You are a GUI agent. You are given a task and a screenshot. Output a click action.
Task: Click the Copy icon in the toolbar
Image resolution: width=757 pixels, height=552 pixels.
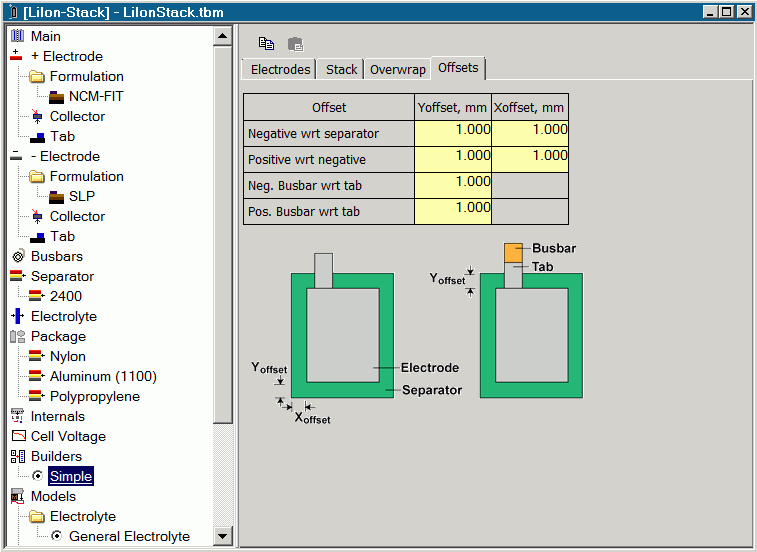tap(266, 44)
